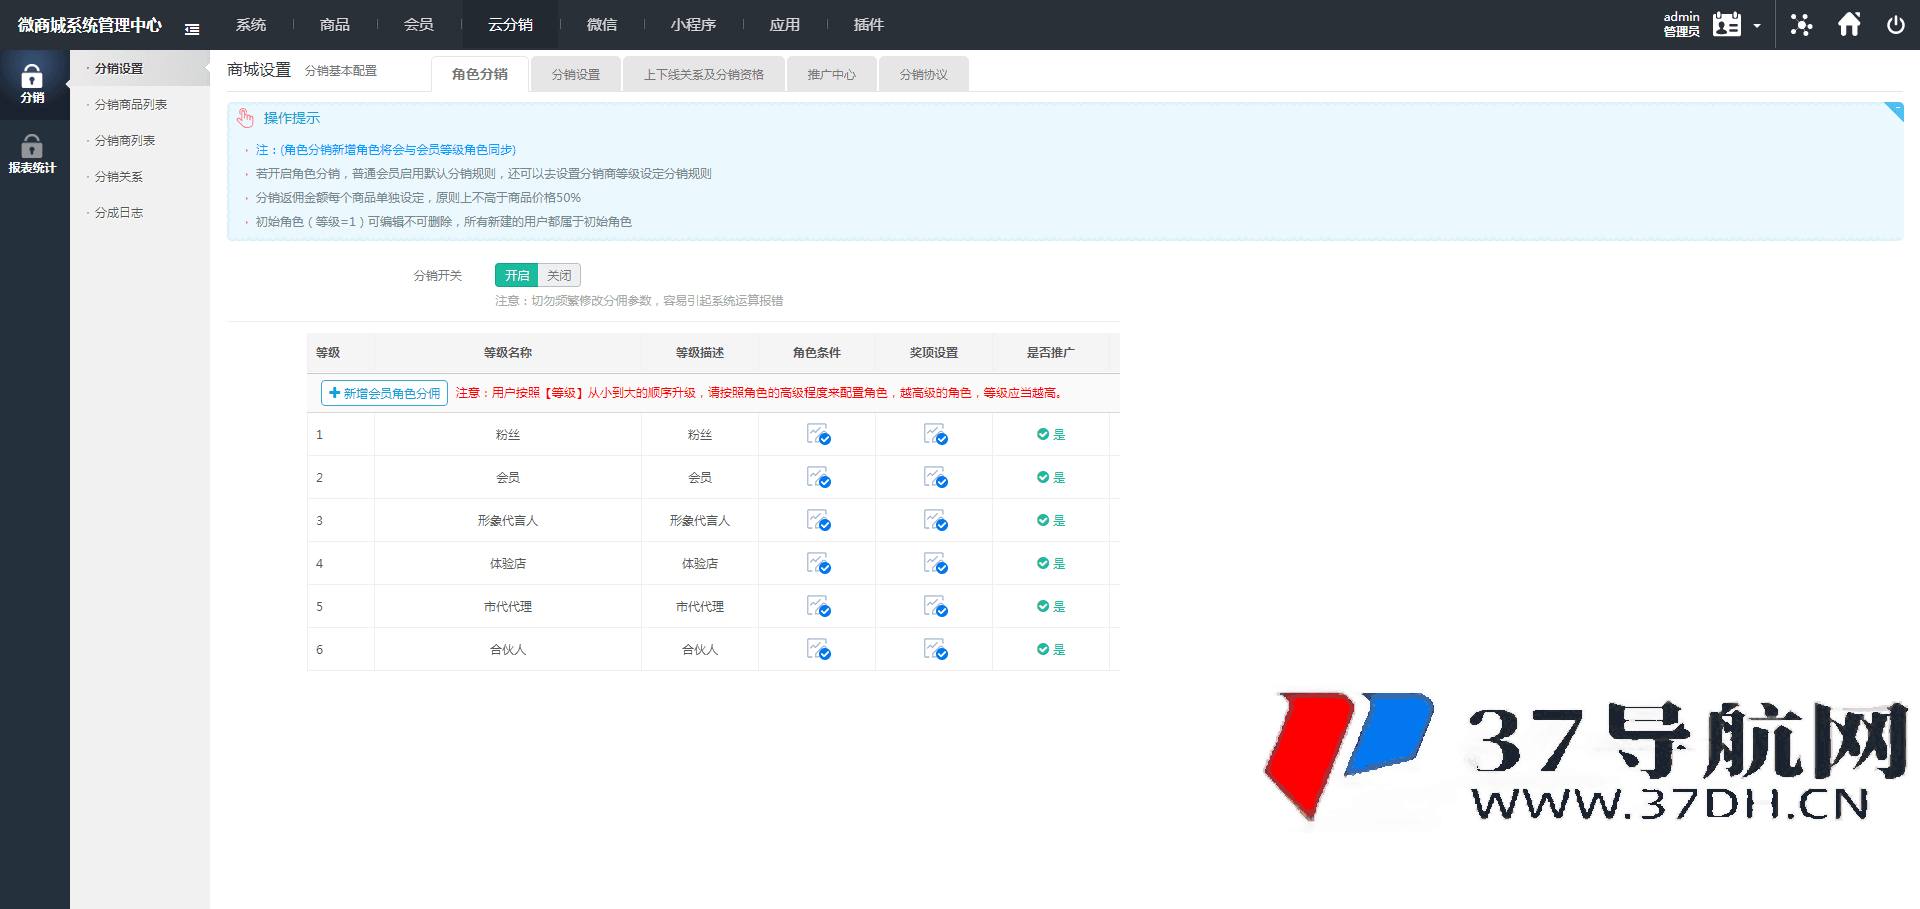The width and height of the screenshot is (1920, 909).
Task: Open the 云分销 top menu
Action: tap(510, 25)
